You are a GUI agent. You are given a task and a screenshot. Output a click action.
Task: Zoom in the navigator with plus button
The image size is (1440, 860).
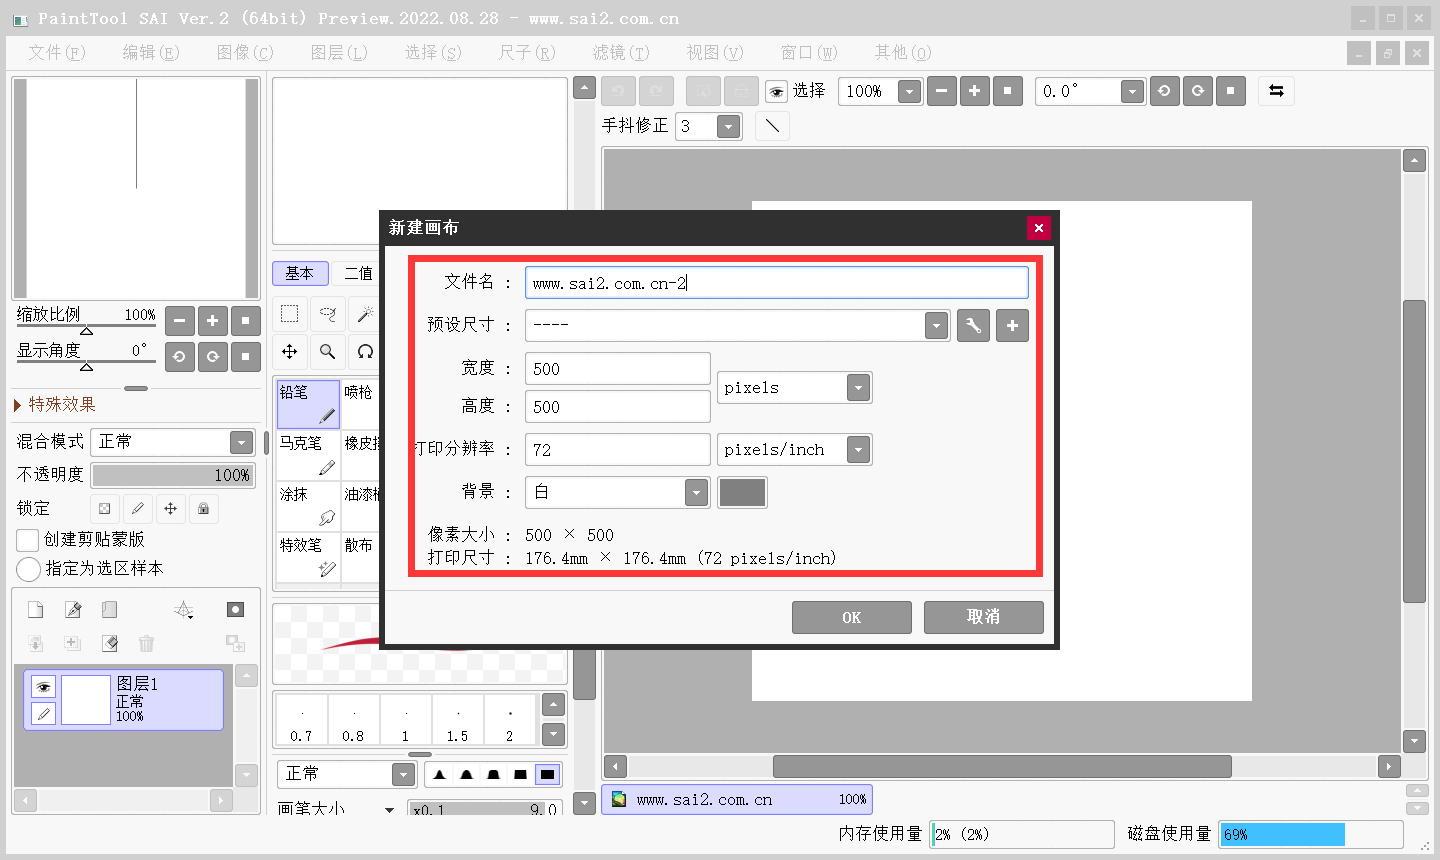(x=212, y=321)
